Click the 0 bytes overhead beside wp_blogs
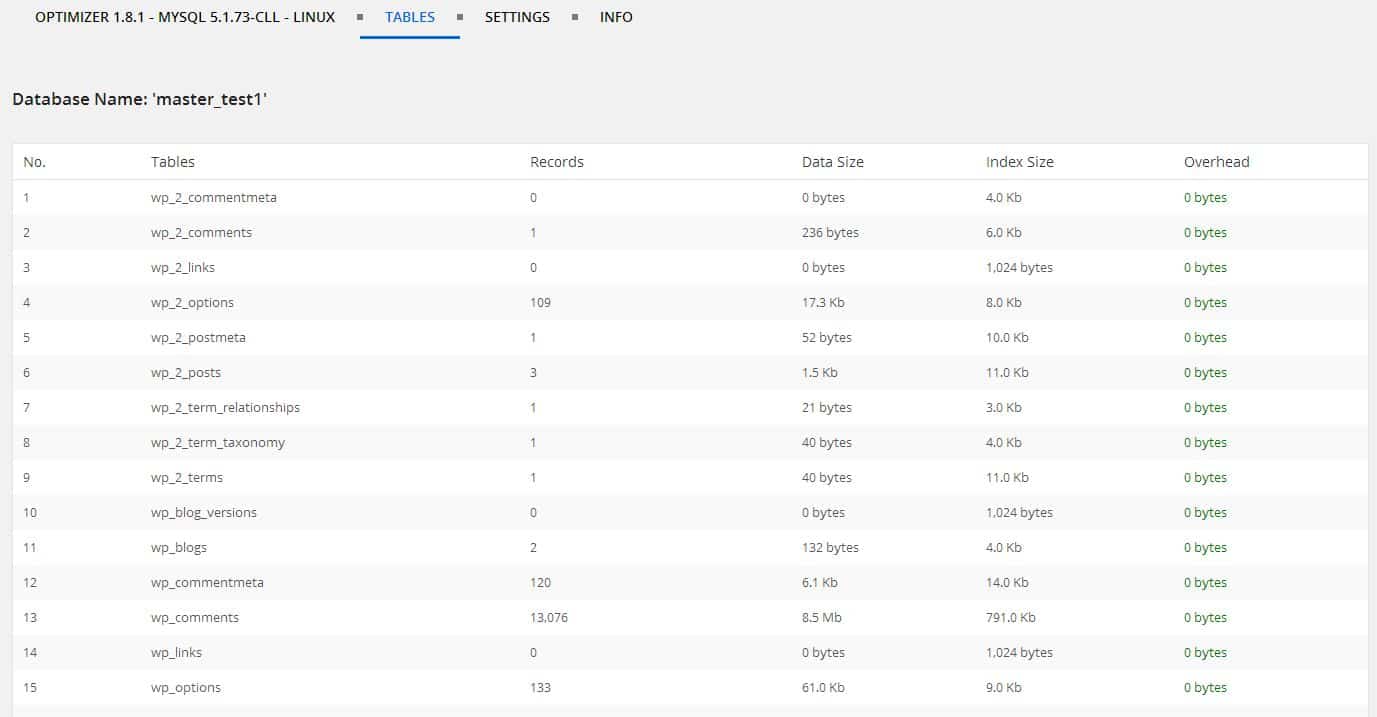 [x=1204, y=547]
